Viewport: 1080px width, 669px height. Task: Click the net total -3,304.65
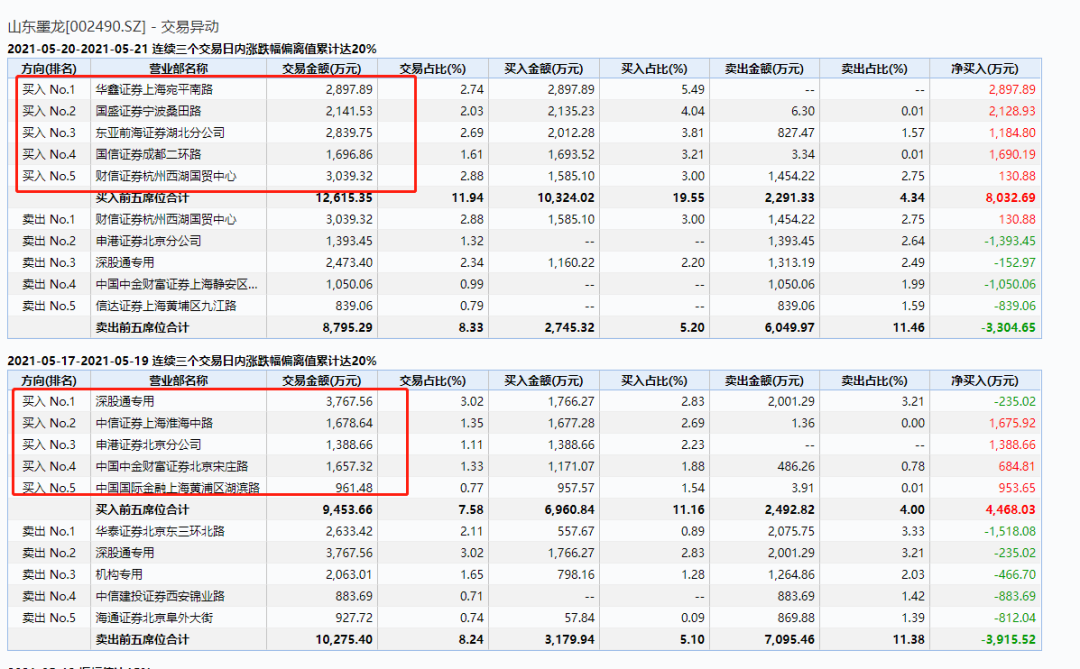coord(1008,328)
